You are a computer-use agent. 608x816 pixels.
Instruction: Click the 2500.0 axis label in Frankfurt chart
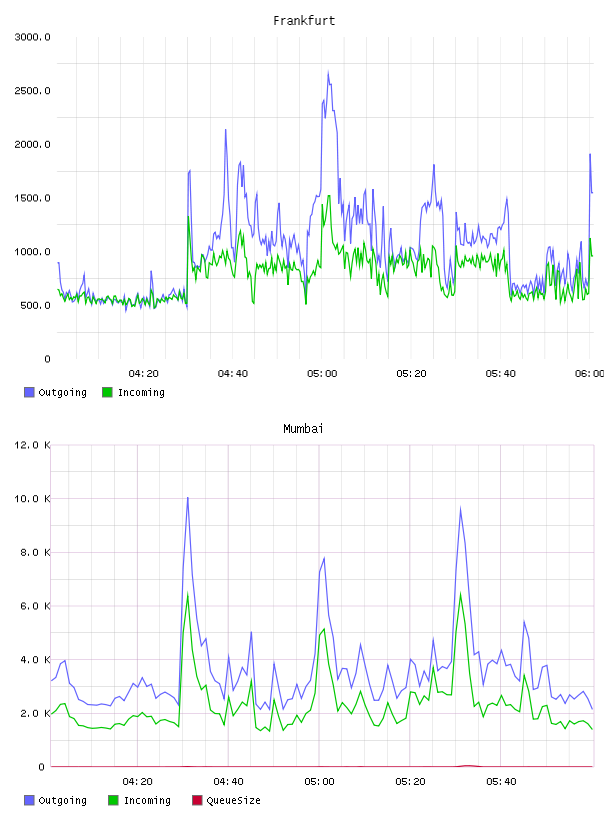coord(32,91)
